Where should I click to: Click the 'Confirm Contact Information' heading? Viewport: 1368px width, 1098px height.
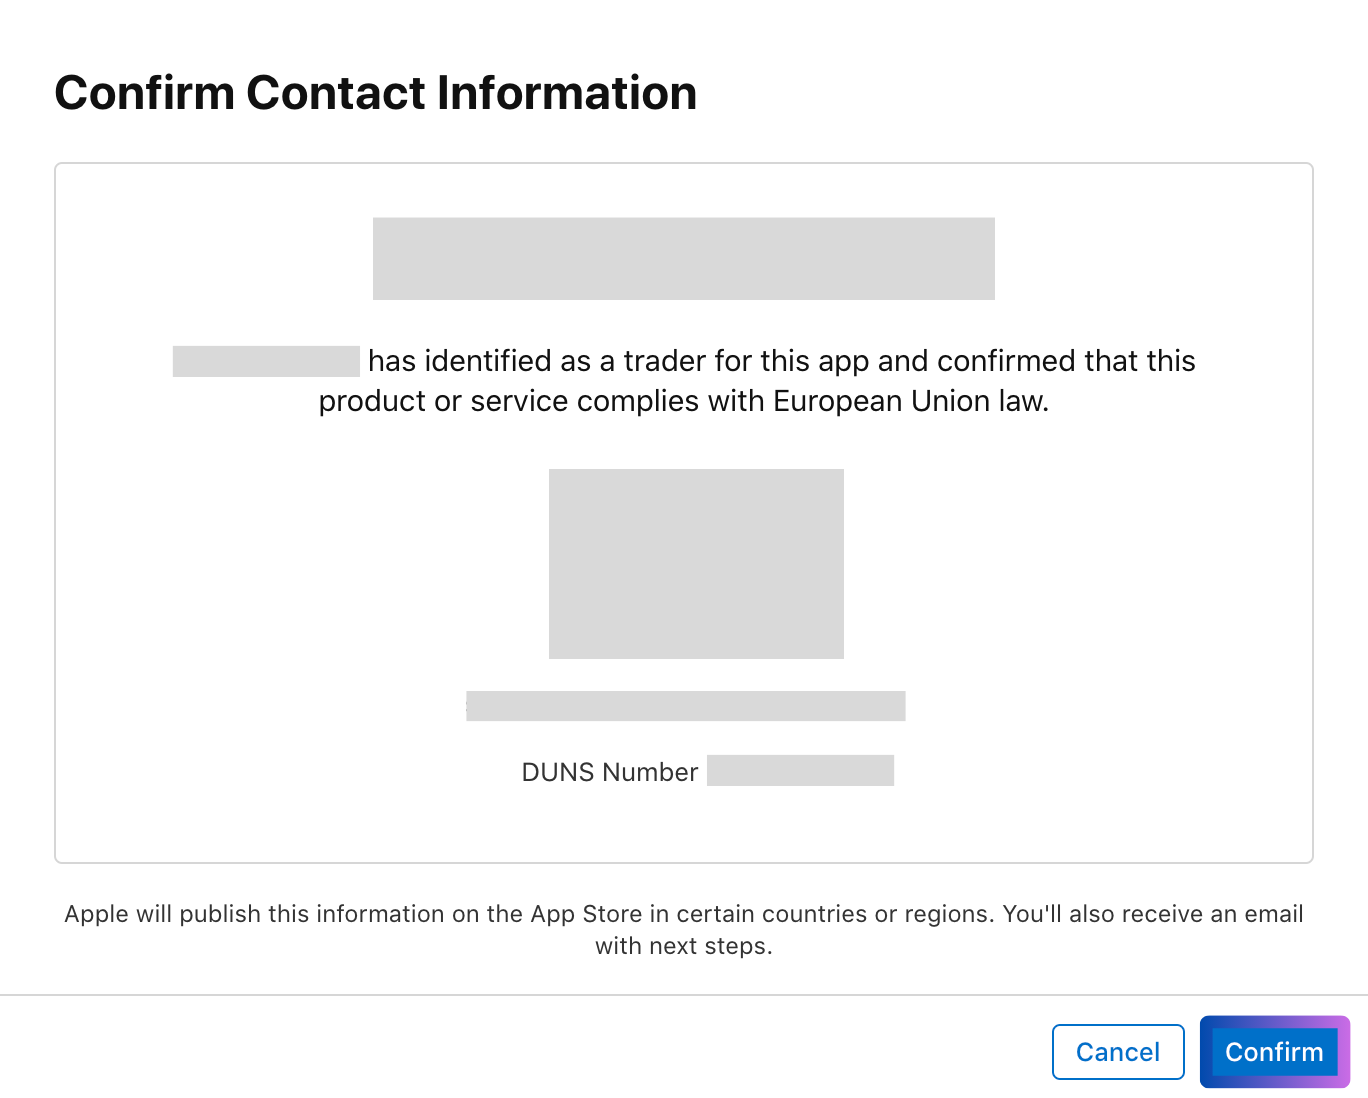click(377, 92)
